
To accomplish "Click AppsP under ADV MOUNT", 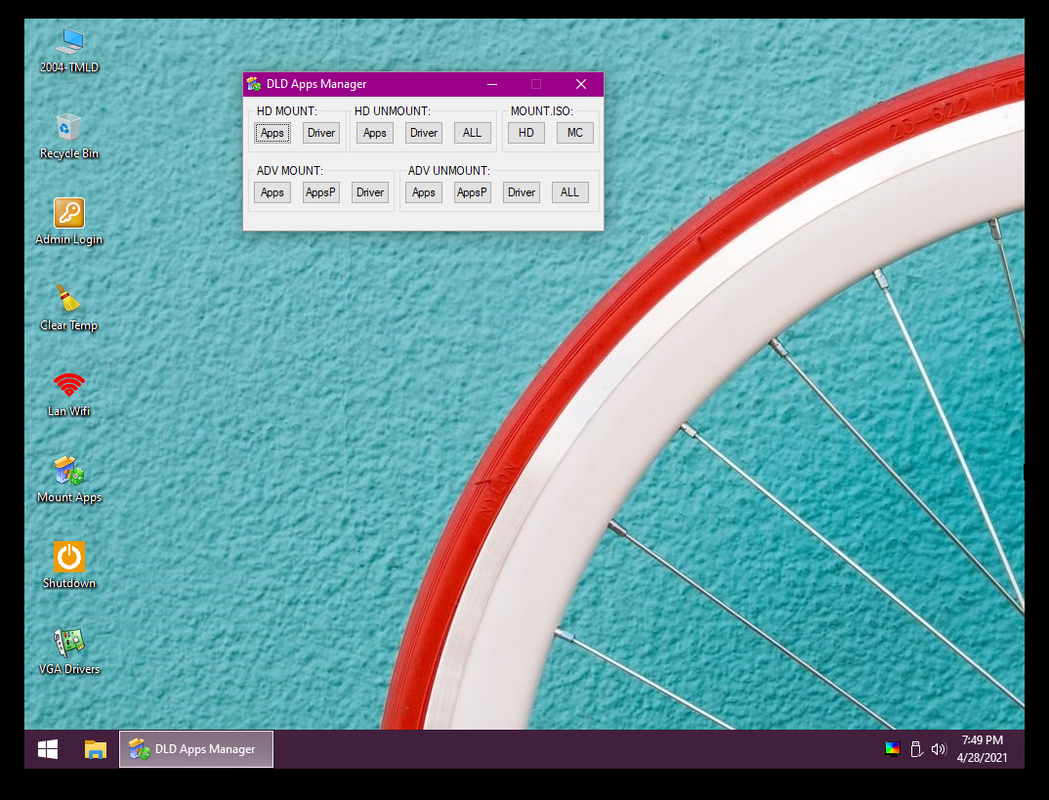I will pos(321,192).
